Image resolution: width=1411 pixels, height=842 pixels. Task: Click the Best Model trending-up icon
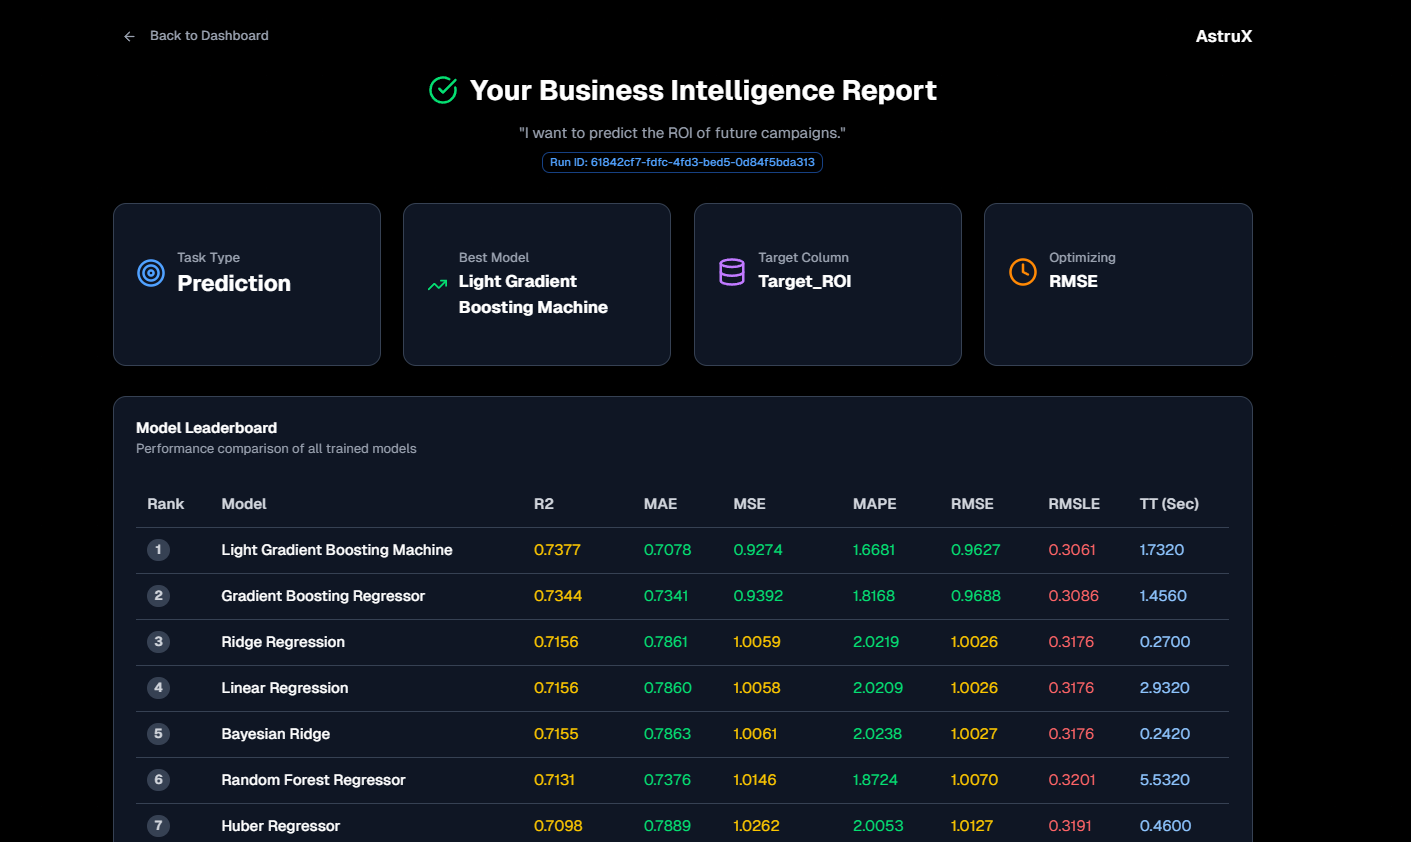[437, 285]
